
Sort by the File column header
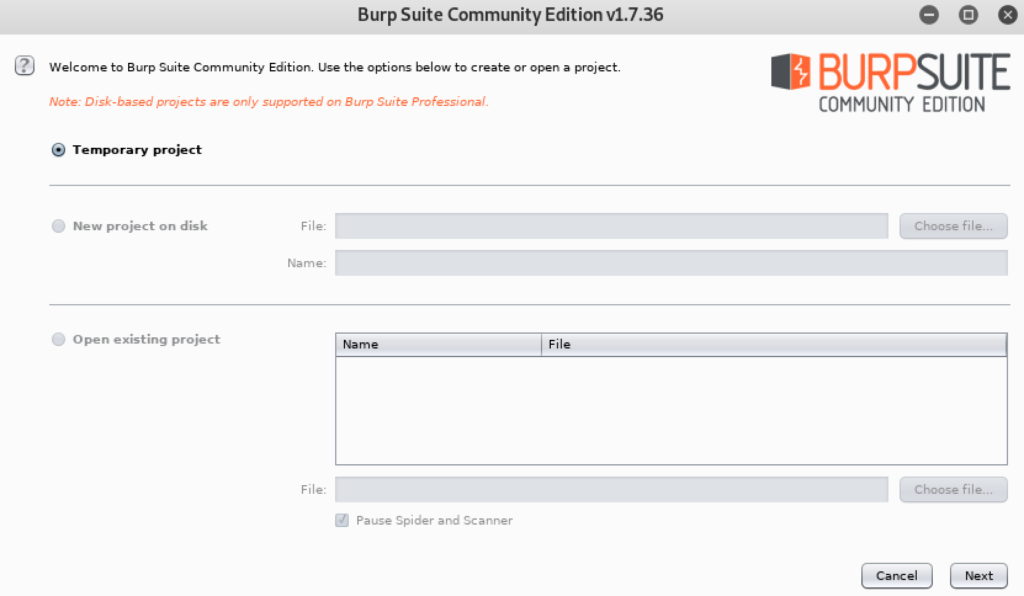point(774,345)
